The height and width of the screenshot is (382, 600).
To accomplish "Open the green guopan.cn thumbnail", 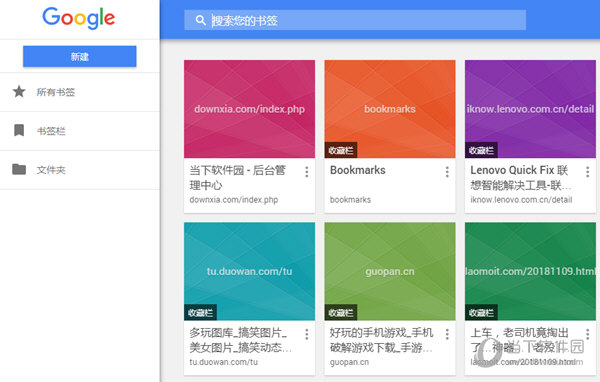I will 390,271.
